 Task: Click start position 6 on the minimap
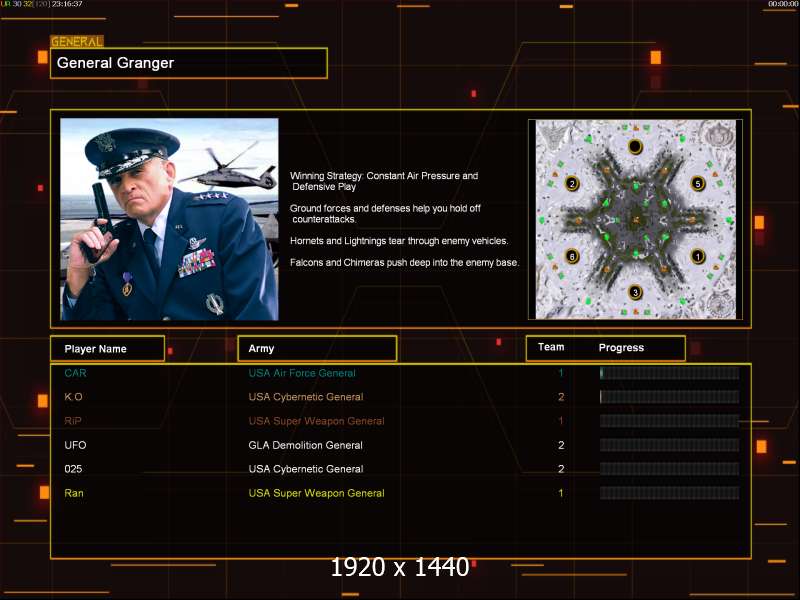click(x=572, y=256)
